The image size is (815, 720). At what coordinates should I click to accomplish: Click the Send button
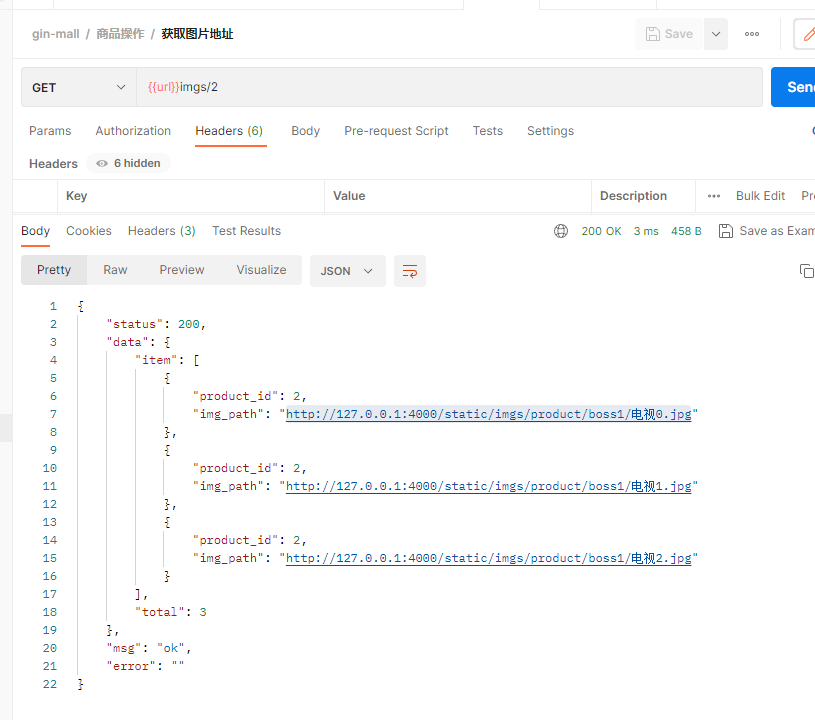tap(794, 87)
